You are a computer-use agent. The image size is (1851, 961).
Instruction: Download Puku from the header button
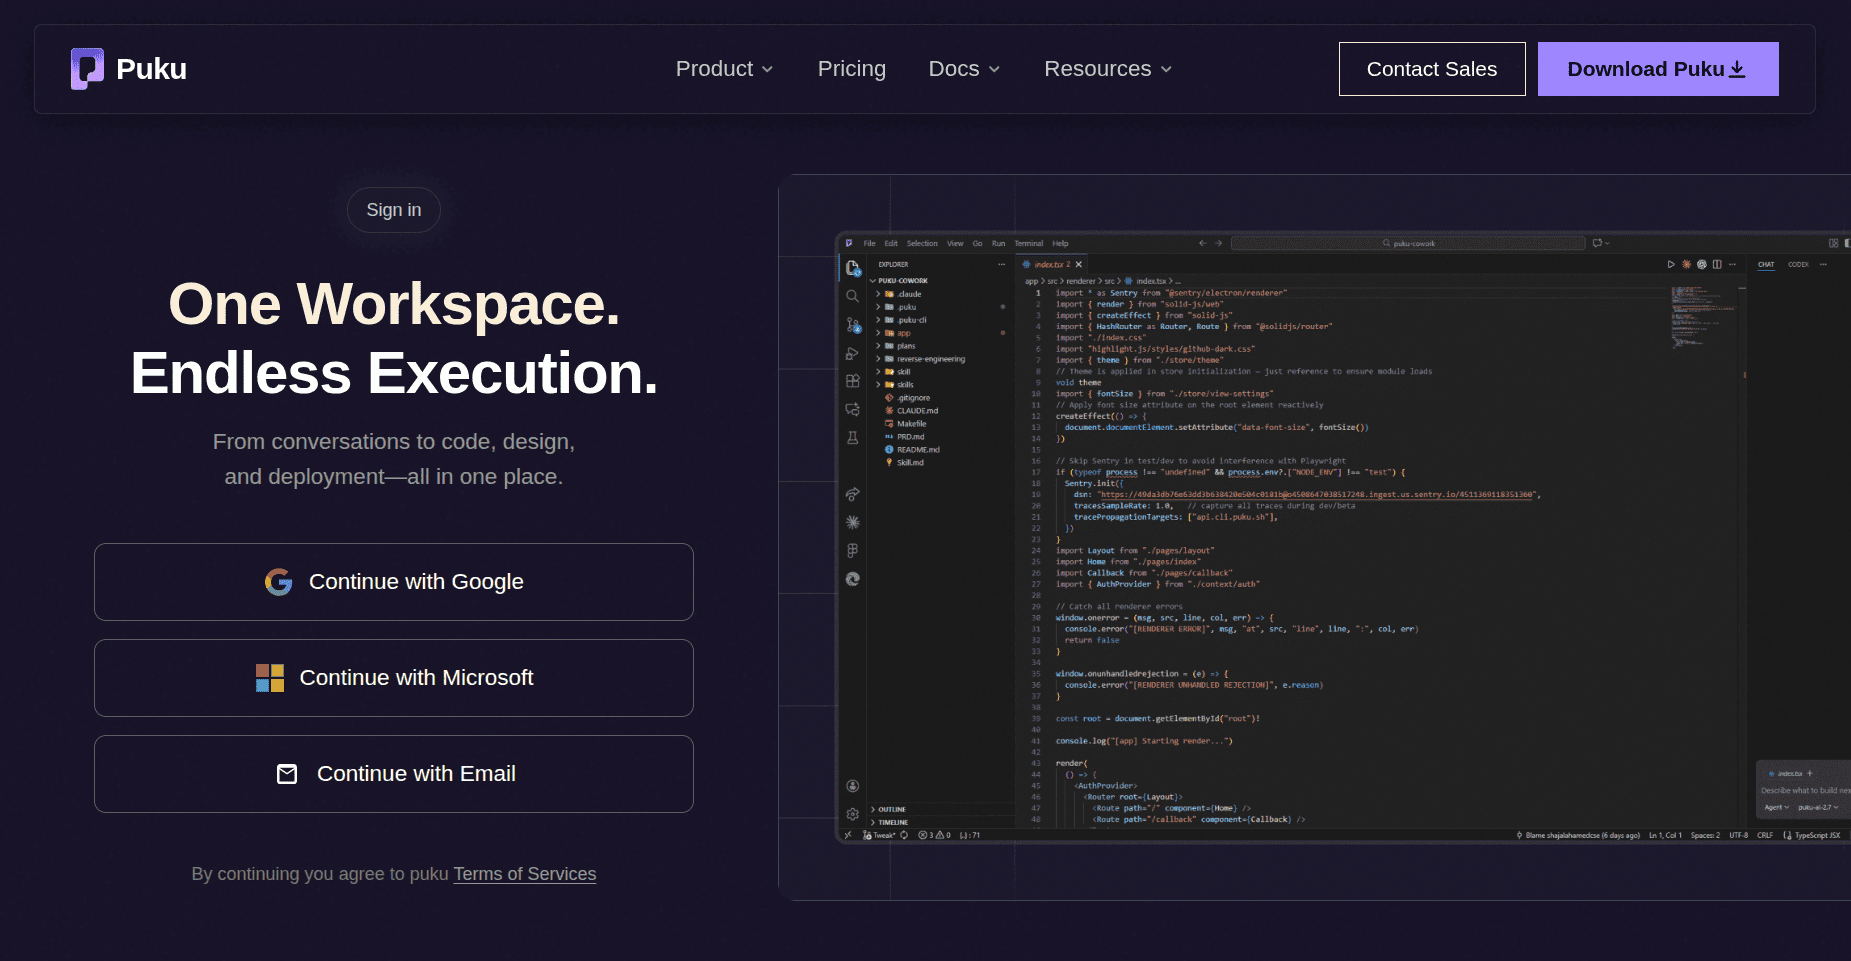pyautogui.click(x=1658, y=69)
